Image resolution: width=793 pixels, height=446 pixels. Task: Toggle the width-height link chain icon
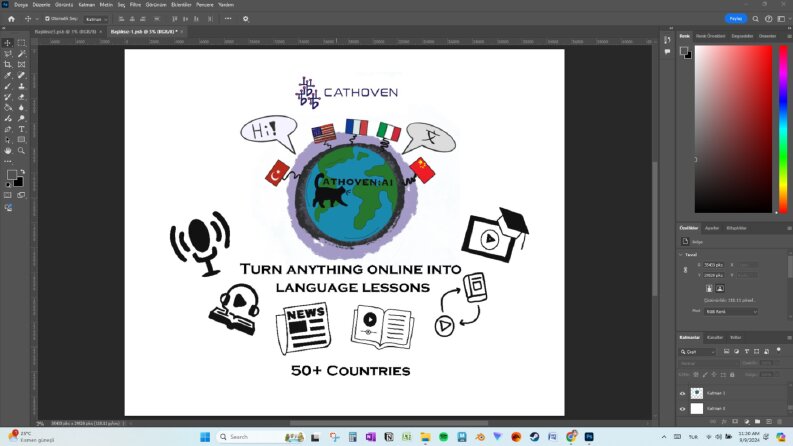coord(685,270)
